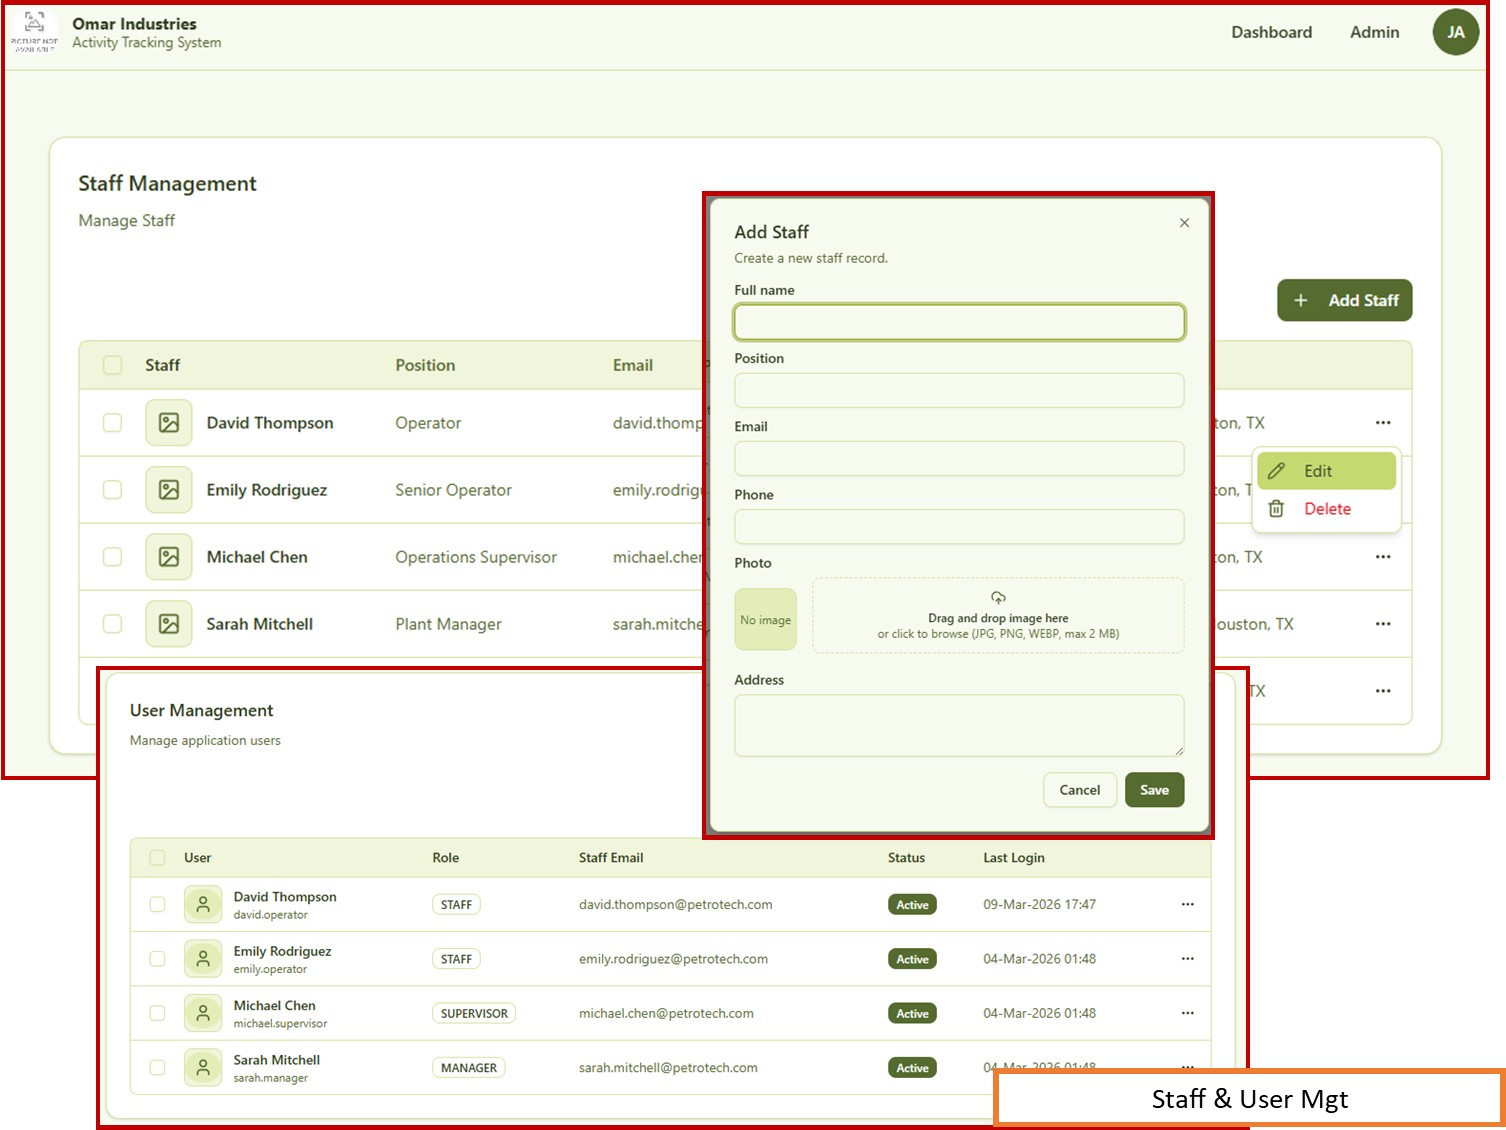Click Michael Chen's user avatar icon

point(203,1013)
